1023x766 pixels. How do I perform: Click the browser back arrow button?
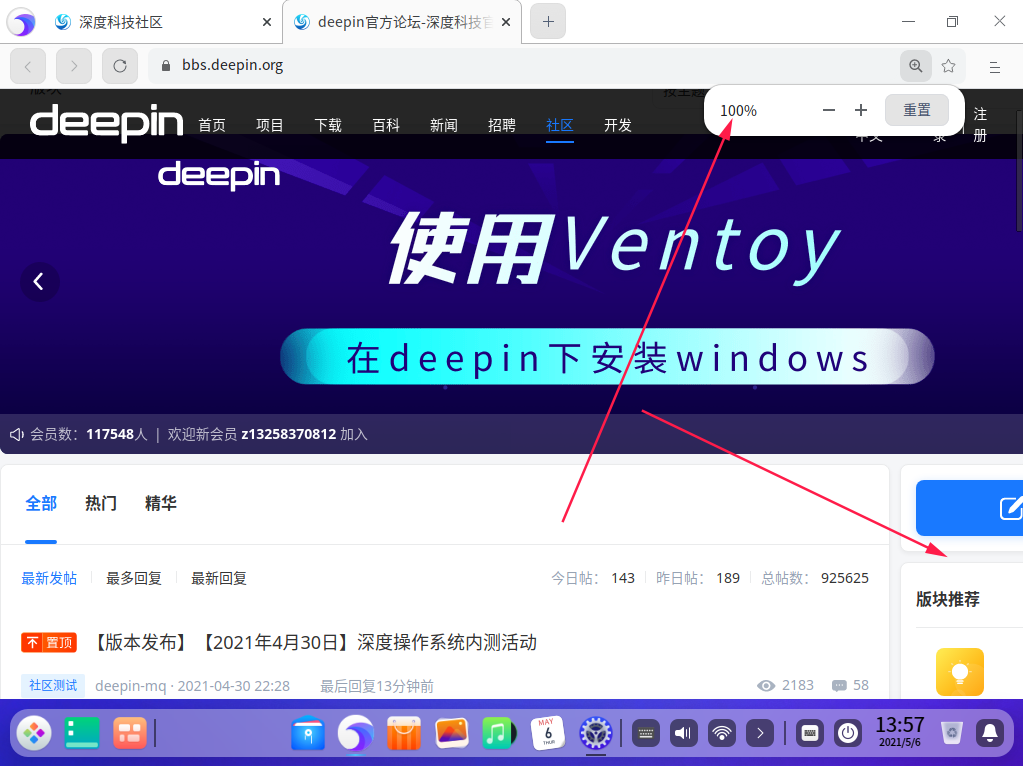[x=28, y=66]
